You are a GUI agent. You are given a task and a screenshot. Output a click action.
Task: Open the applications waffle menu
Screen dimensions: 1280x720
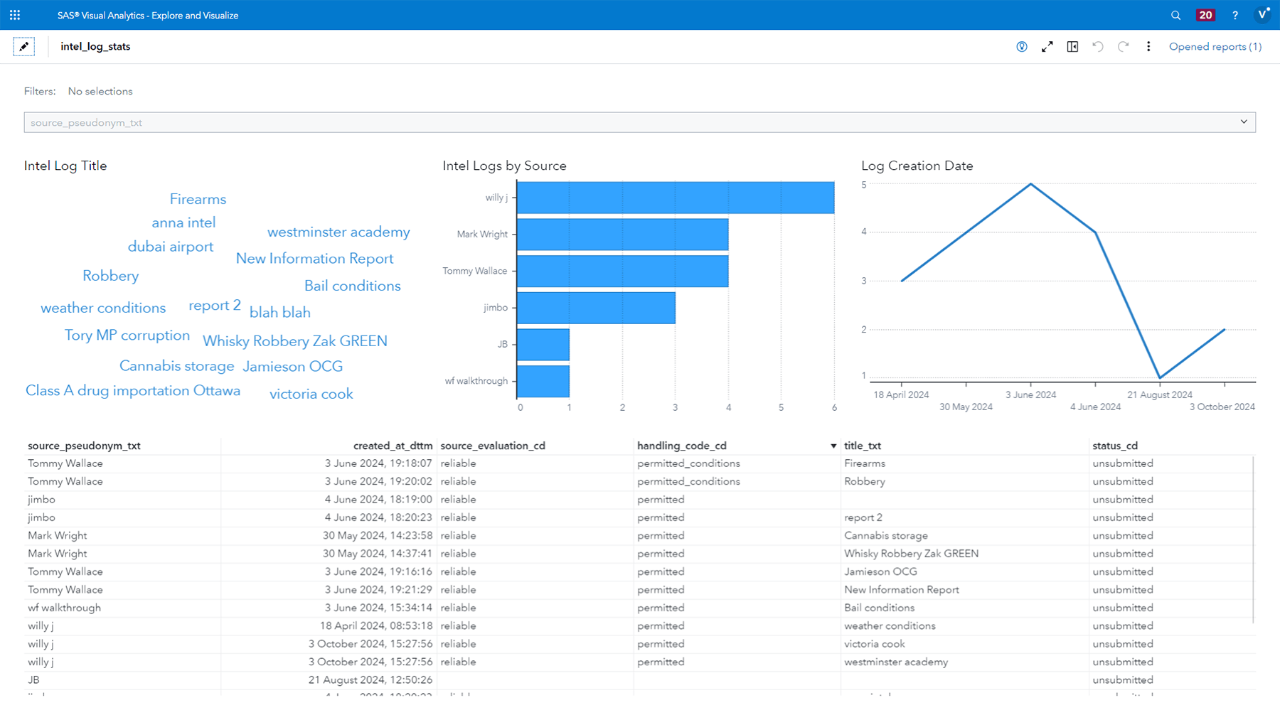(x=14, y=14)
